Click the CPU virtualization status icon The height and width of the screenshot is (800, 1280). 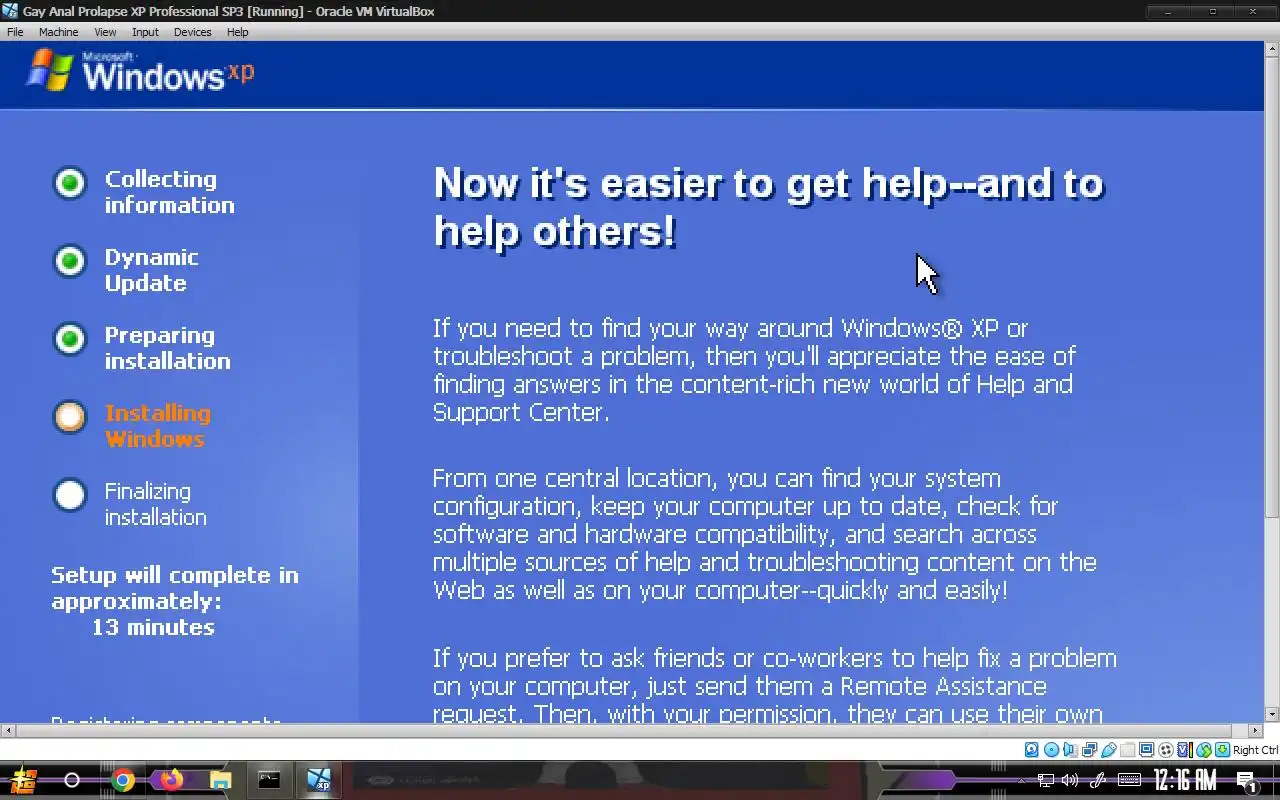pyautogui.click(x=1184, y=750)
